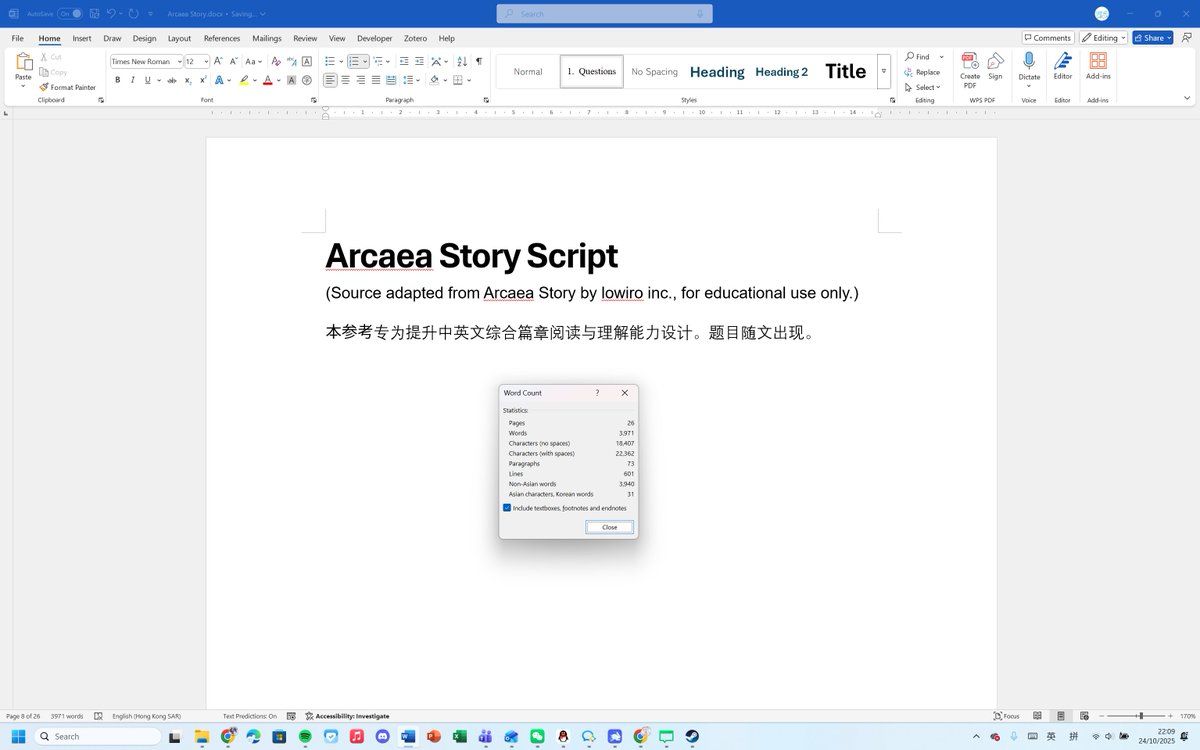The image size is (1200, 750).
Task: Toggle character shading button
Action: click(x=291, y=80)
